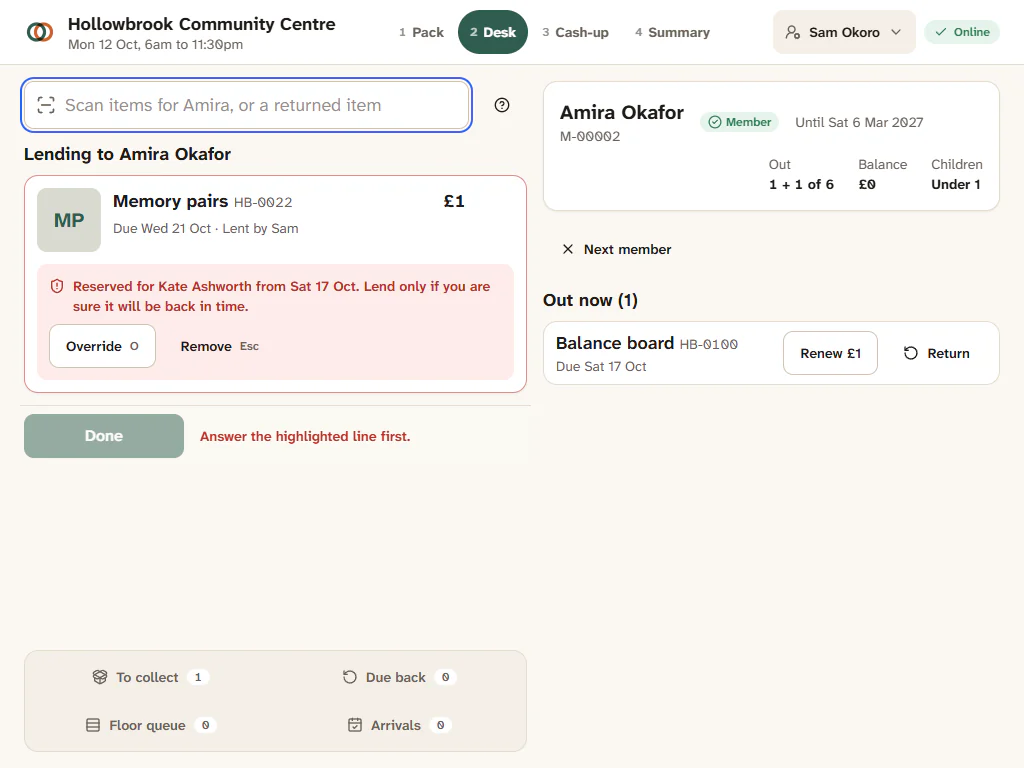Click the Online status badge
The image size is (1024, 768).
[962, 32]
